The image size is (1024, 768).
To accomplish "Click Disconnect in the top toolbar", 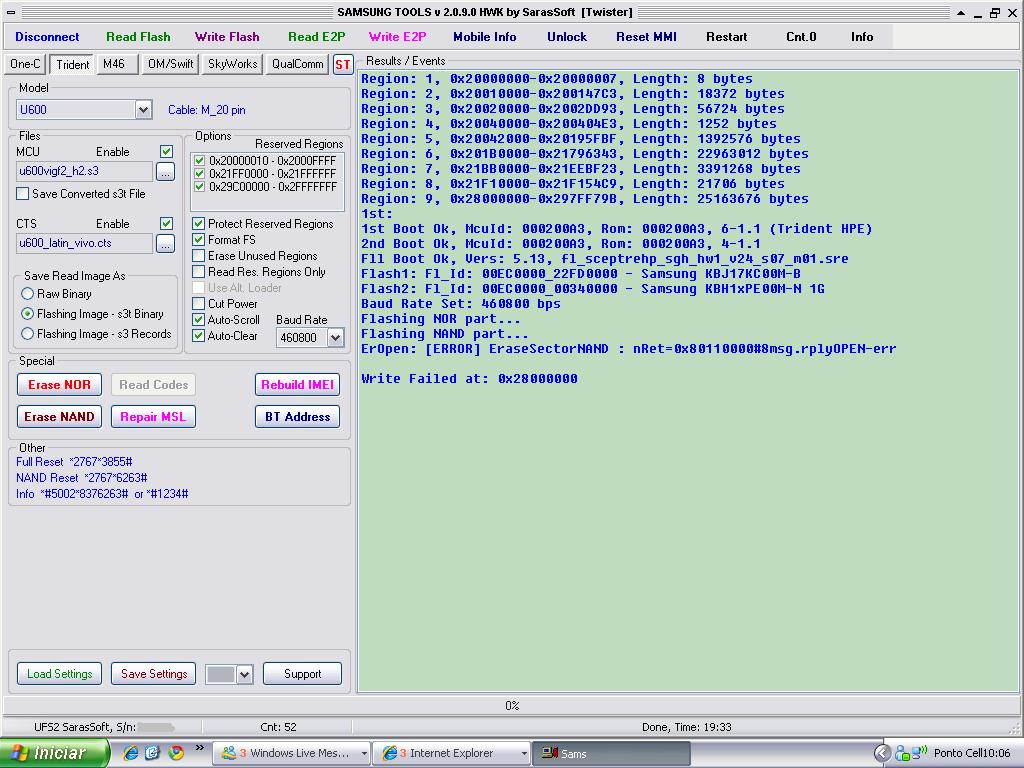I will 47,37.
